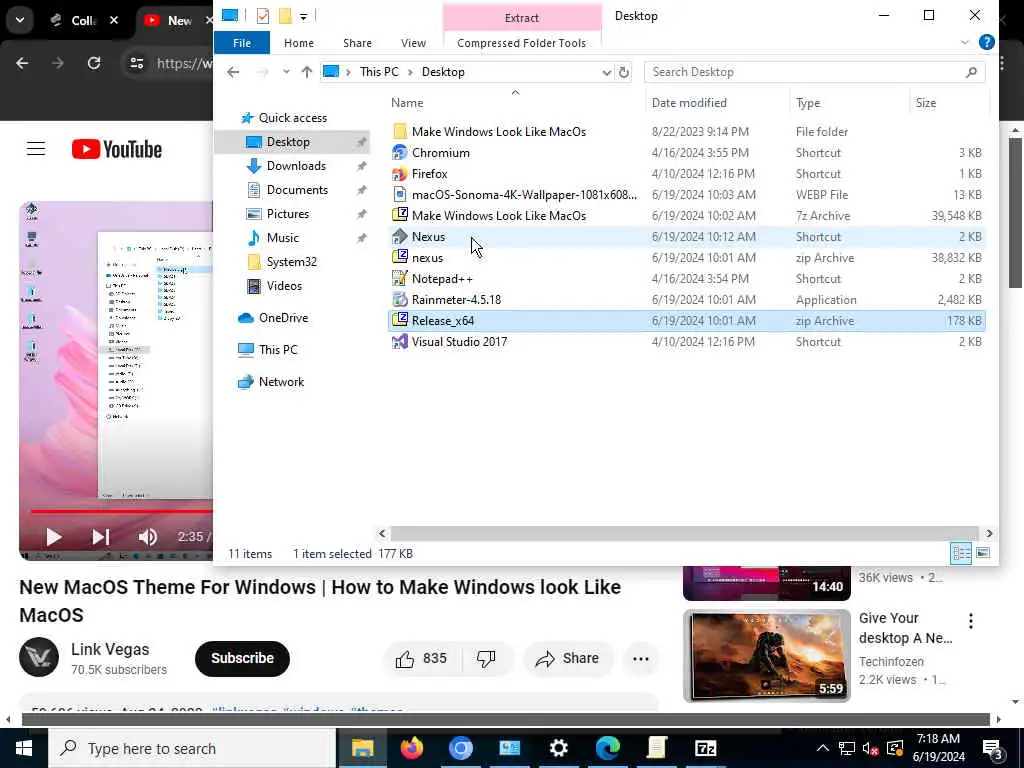Open Microsoft Edge from the taskbar
The width and height of the screenshot is (1024, 768).
click(607, 748)
